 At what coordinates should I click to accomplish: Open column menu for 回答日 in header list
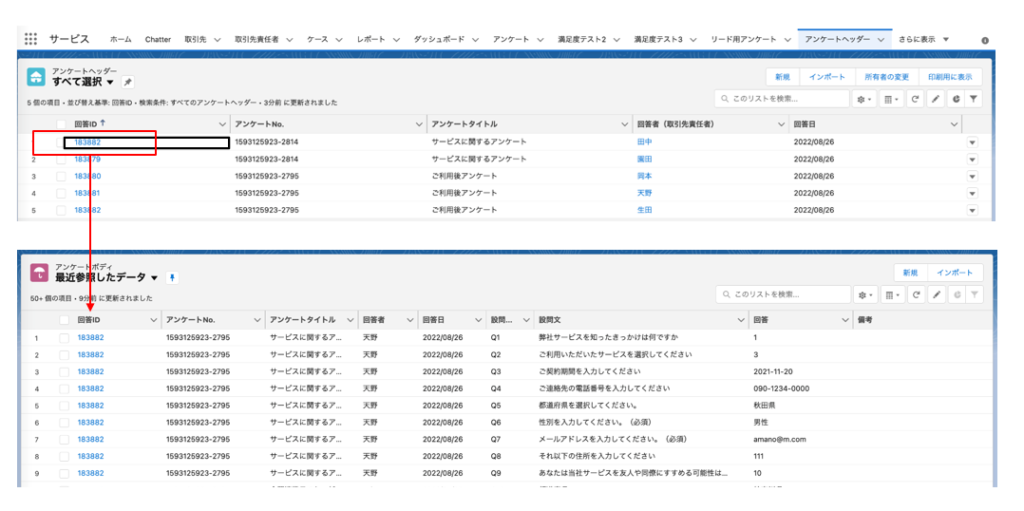click(954, 124)
